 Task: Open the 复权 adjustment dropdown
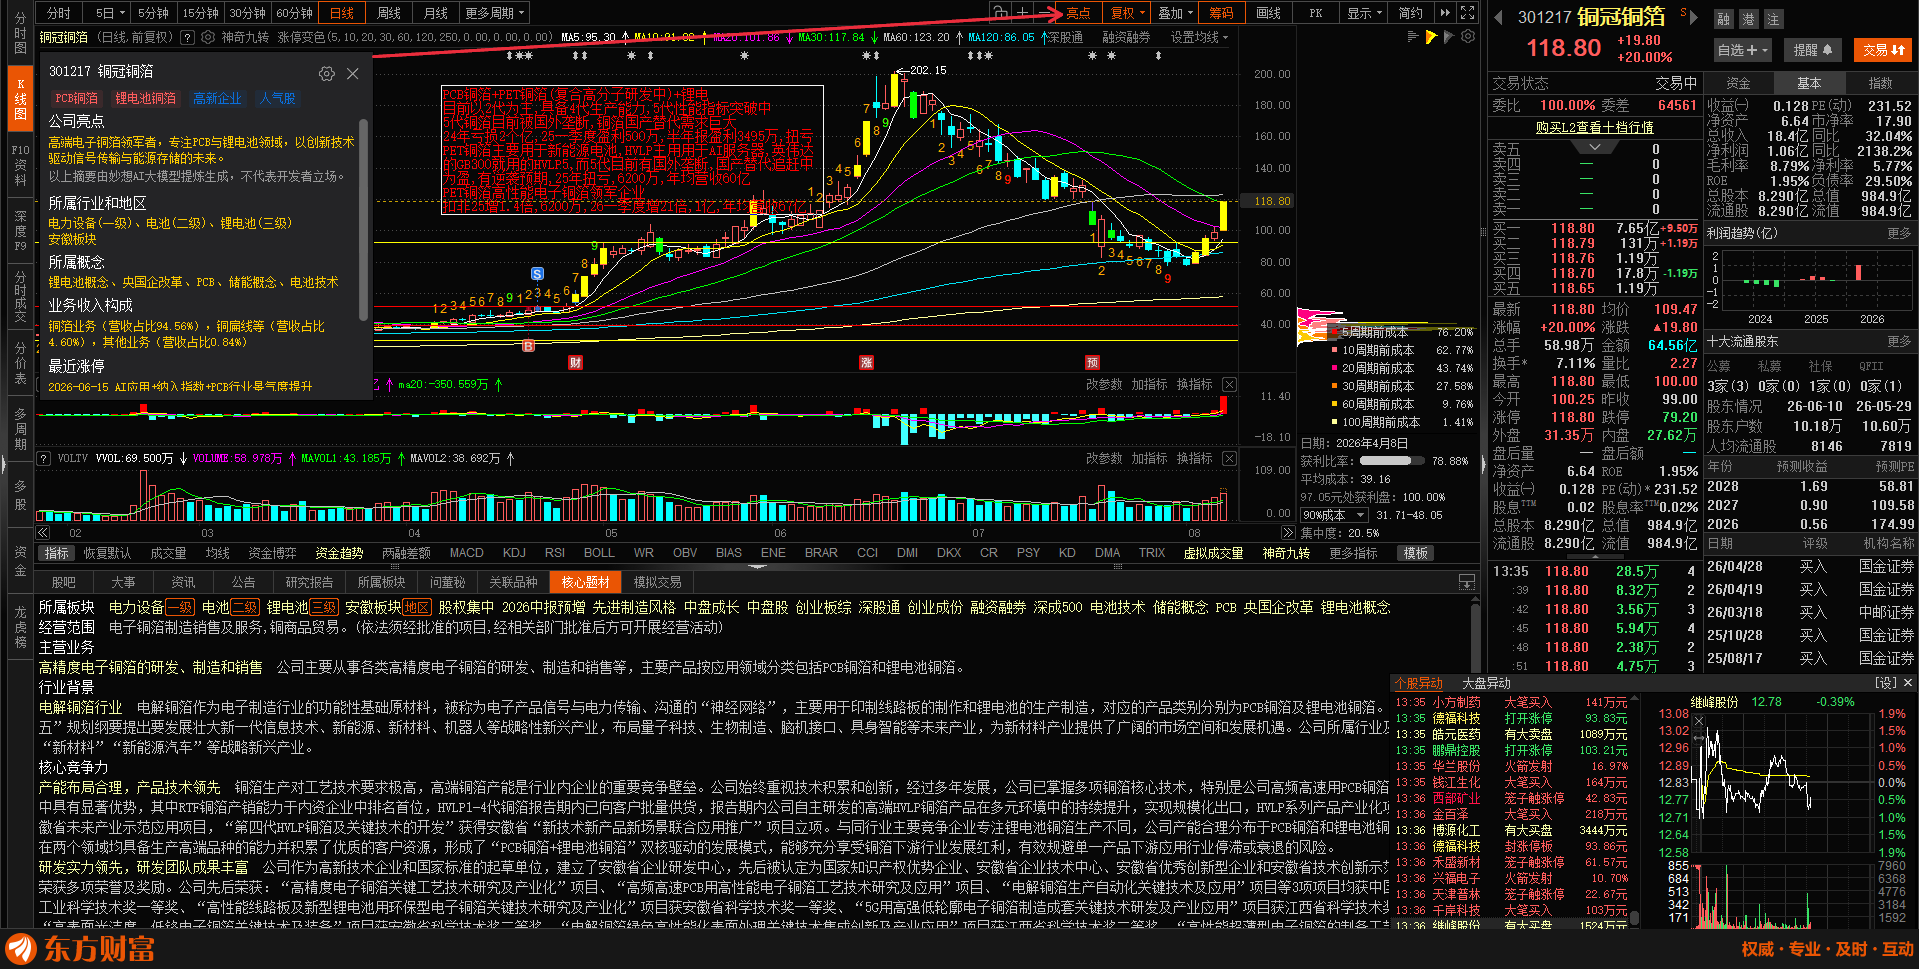tap(1128, 13)
